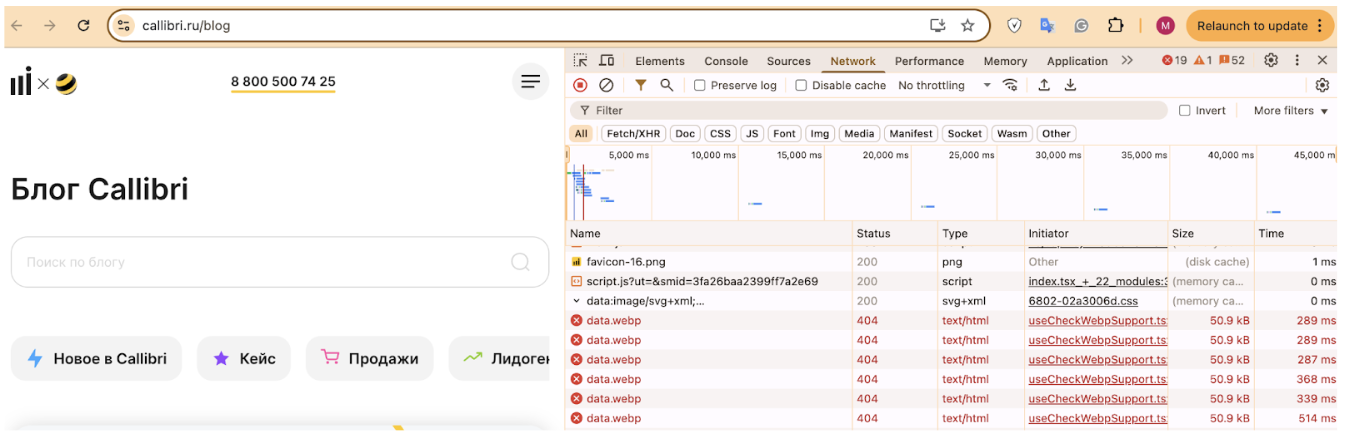Expand the More filters dropdown
This screenshot has height=438, width=1348.
1291,111
